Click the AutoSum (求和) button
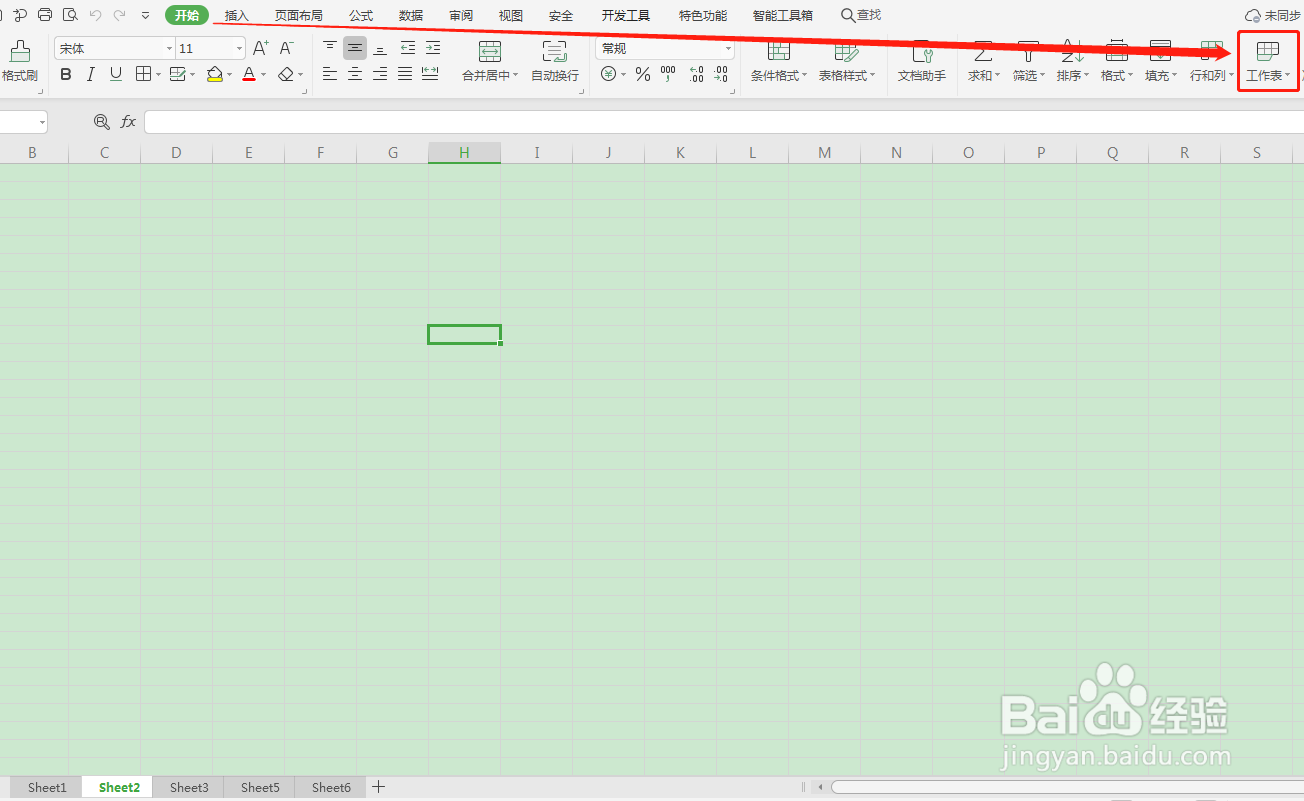1304x801 pixels. pos(983,62)
